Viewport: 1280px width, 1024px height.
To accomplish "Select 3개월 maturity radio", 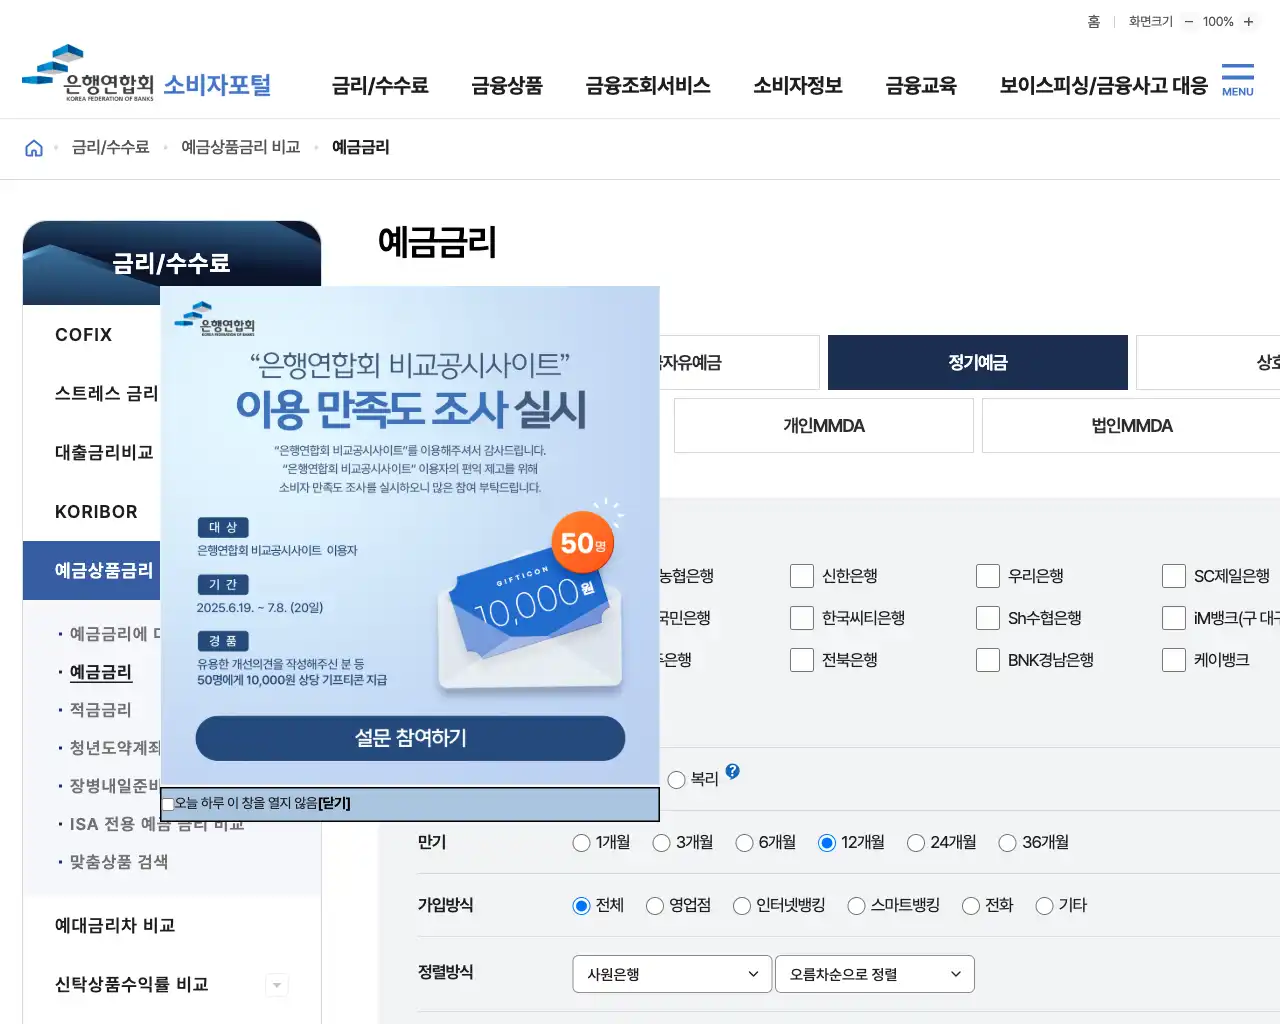I will 661,843.
